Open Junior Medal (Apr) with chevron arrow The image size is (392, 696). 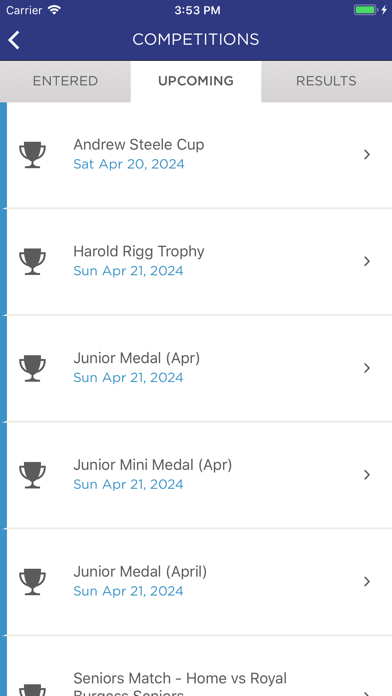pyautogui.click(x=367, y=368)
